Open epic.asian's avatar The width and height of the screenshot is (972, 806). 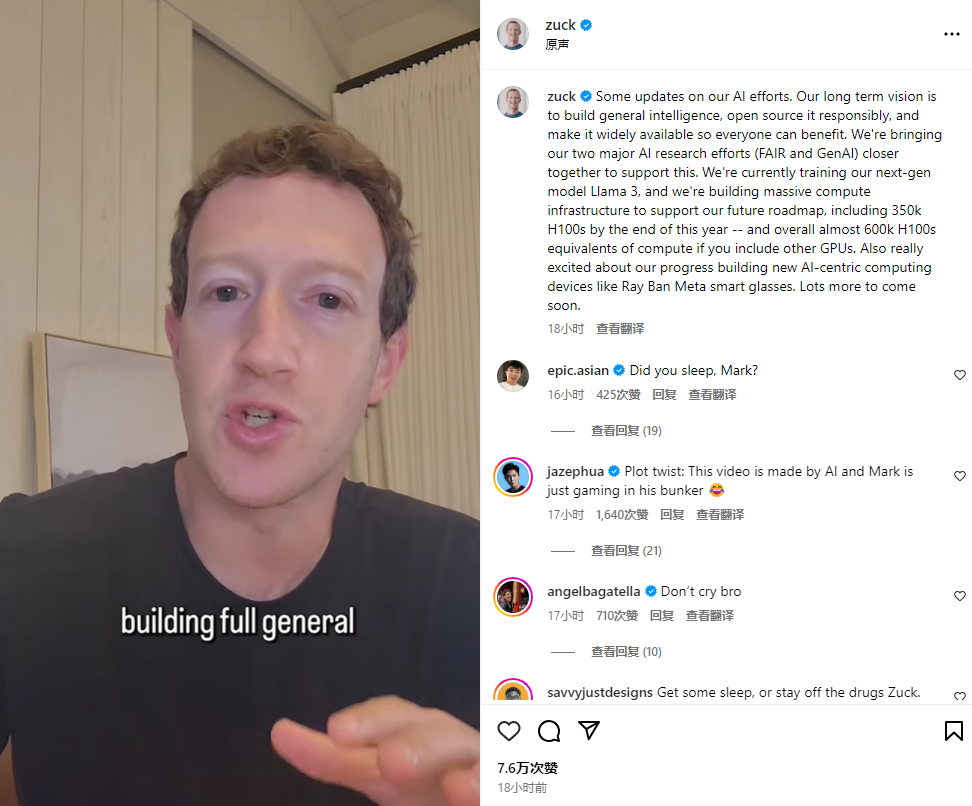(x=513, y=376)
